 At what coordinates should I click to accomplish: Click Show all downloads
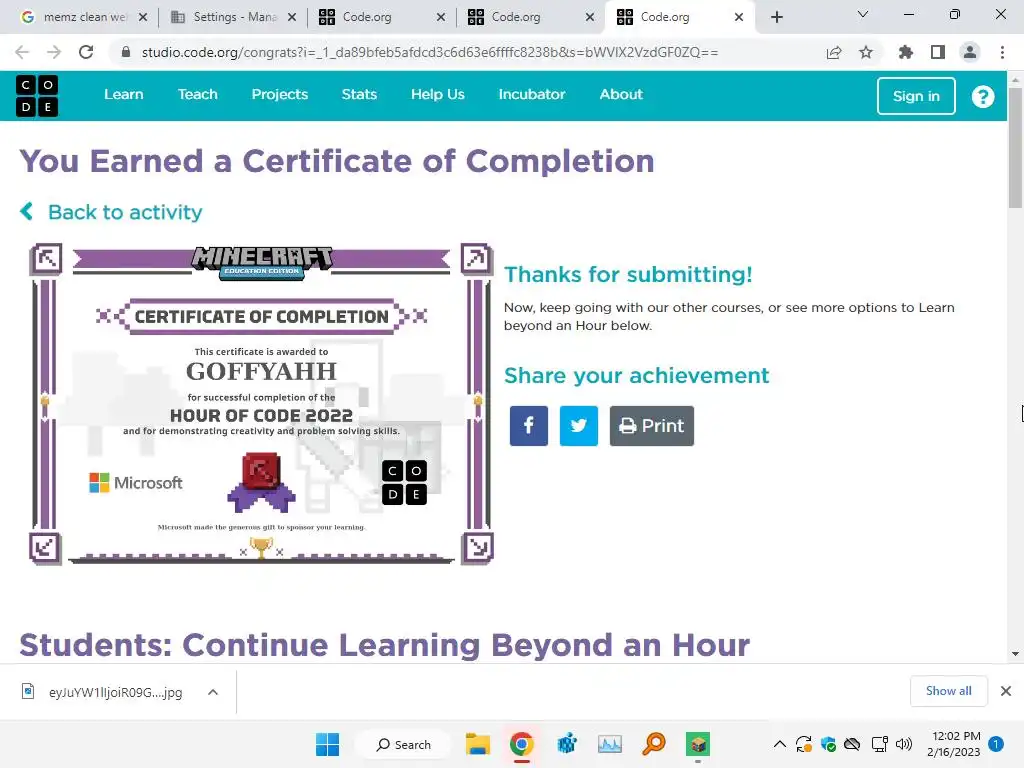(x=948, y=691)
